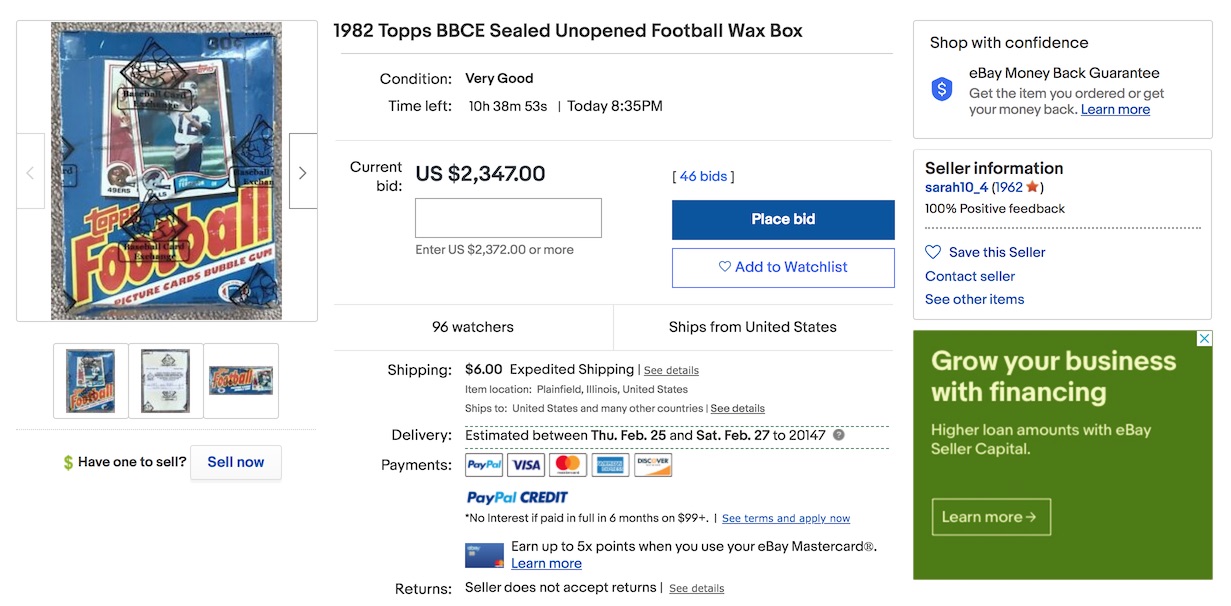This screenshot has width=1231, height=606.
Task: Click the Visa card icon
Action: [x=526, y=465]
